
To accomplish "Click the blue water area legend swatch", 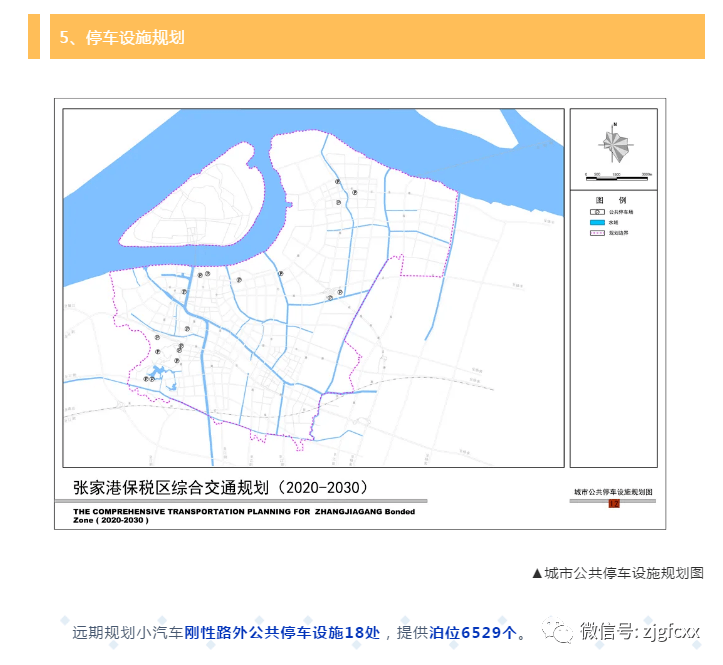I will point(597,222).
